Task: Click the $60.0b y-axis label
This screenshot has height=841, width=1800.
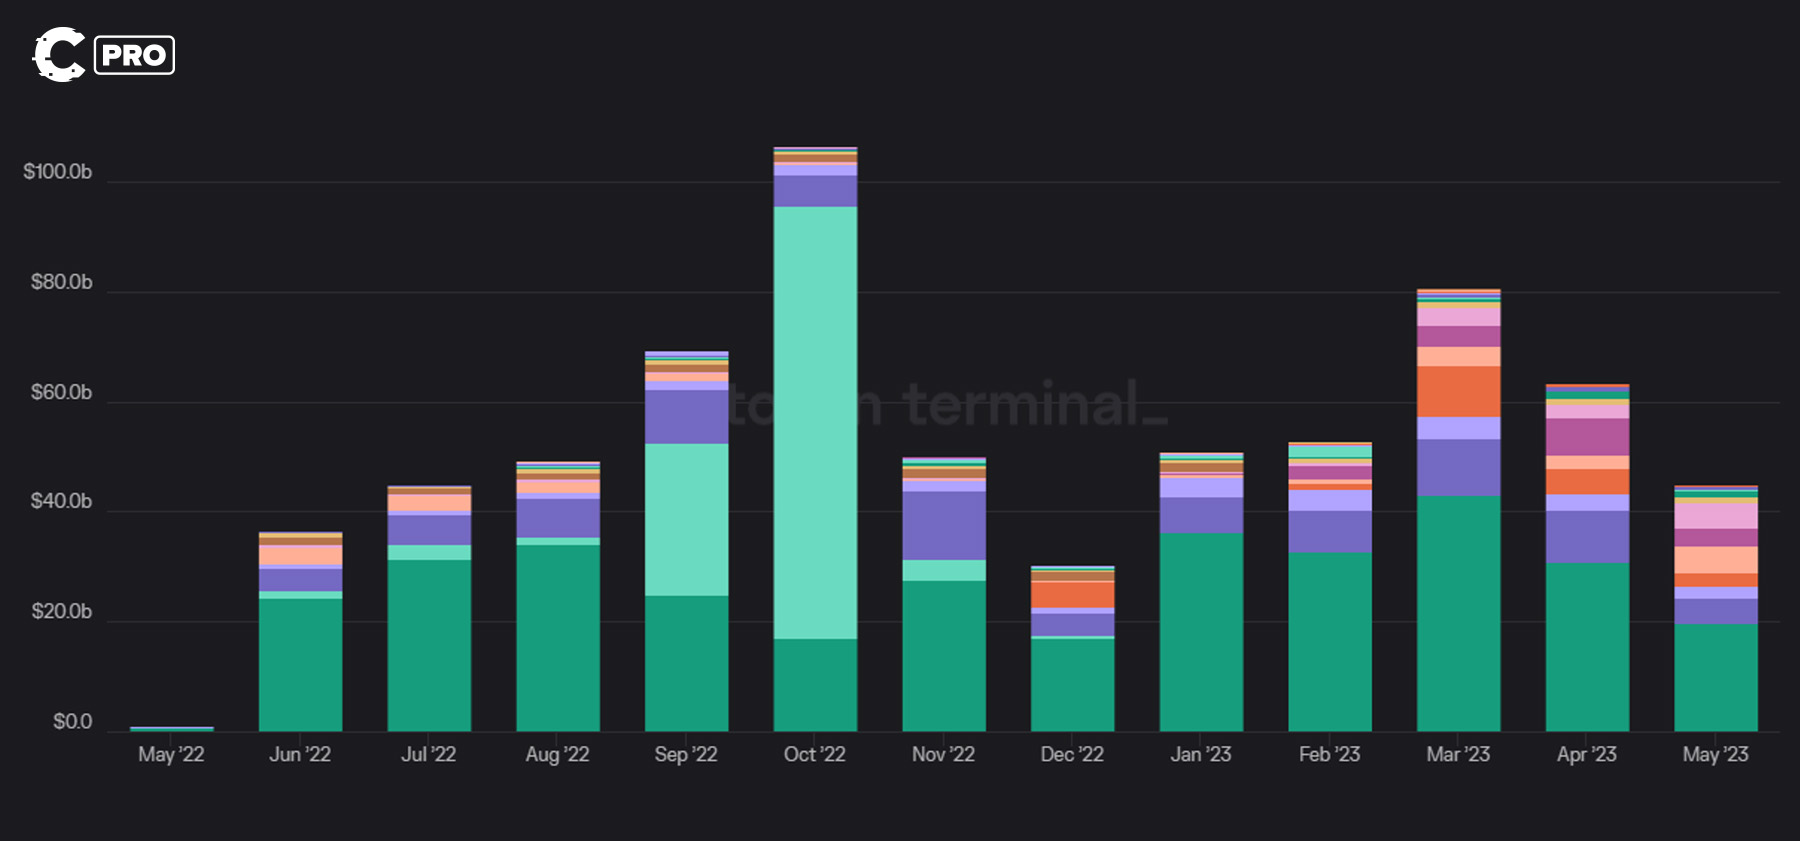Action: (61, 392)
